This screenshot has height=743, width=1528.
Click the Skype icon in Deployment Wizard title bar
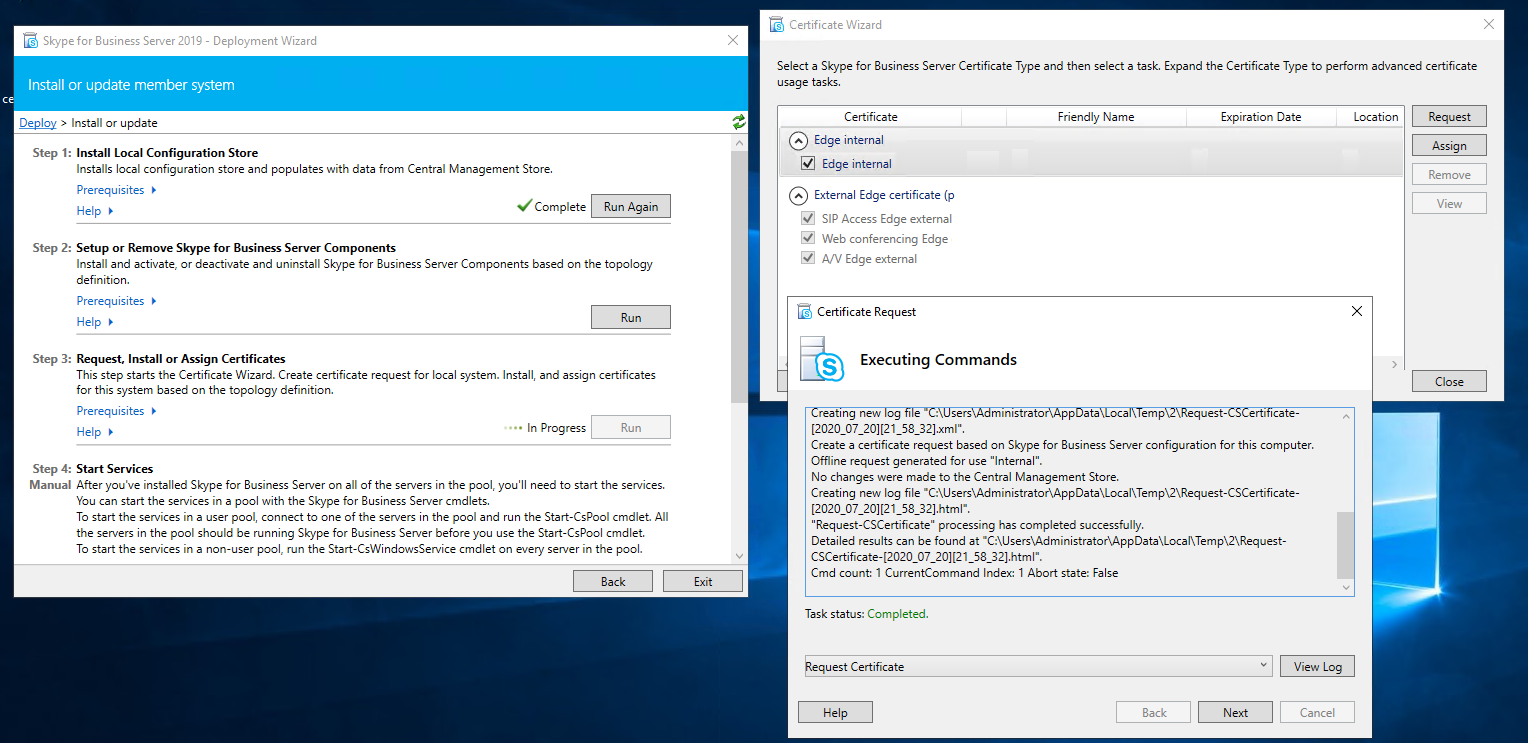click(x=29, y=41)
